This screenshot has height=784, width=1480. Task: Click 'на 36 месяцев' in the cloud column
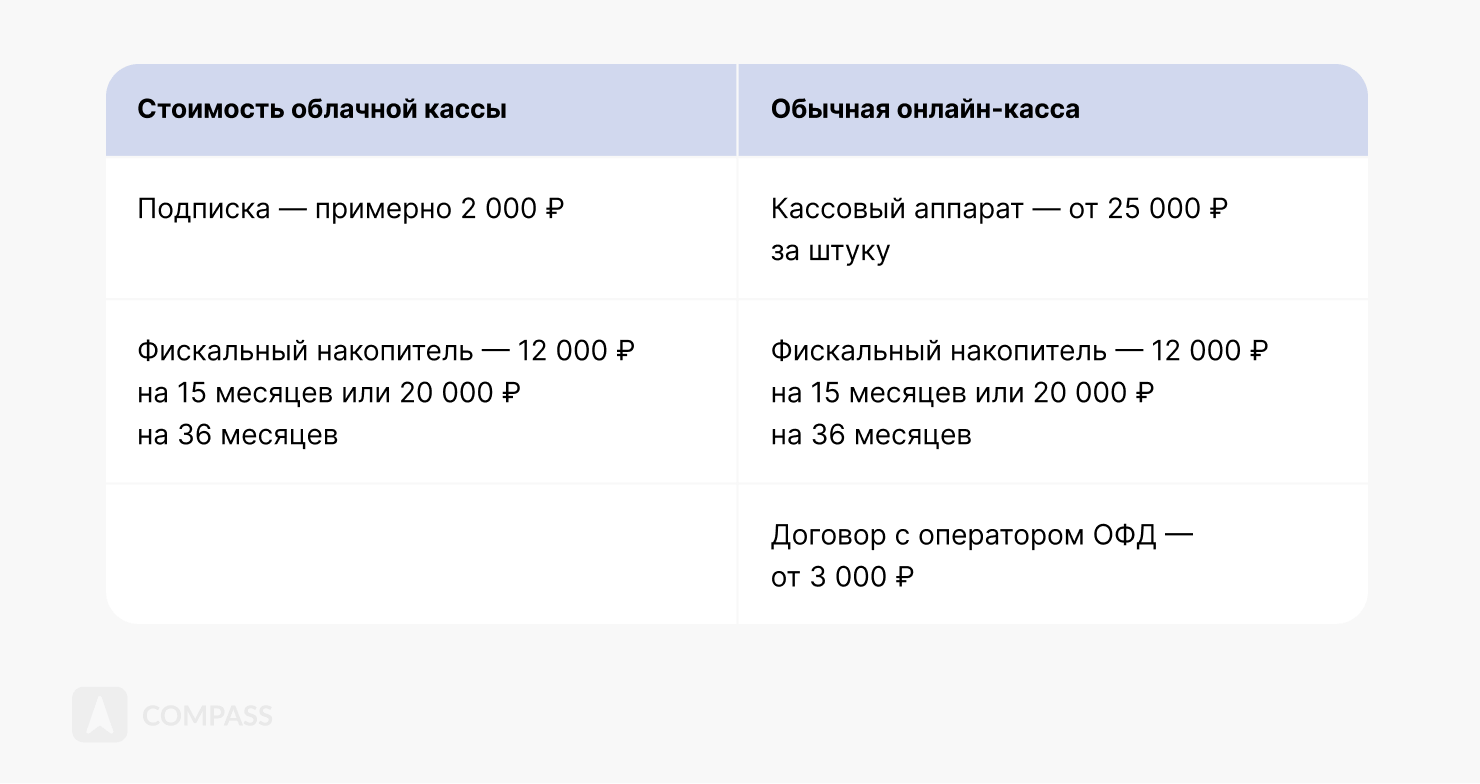point(237,435)
